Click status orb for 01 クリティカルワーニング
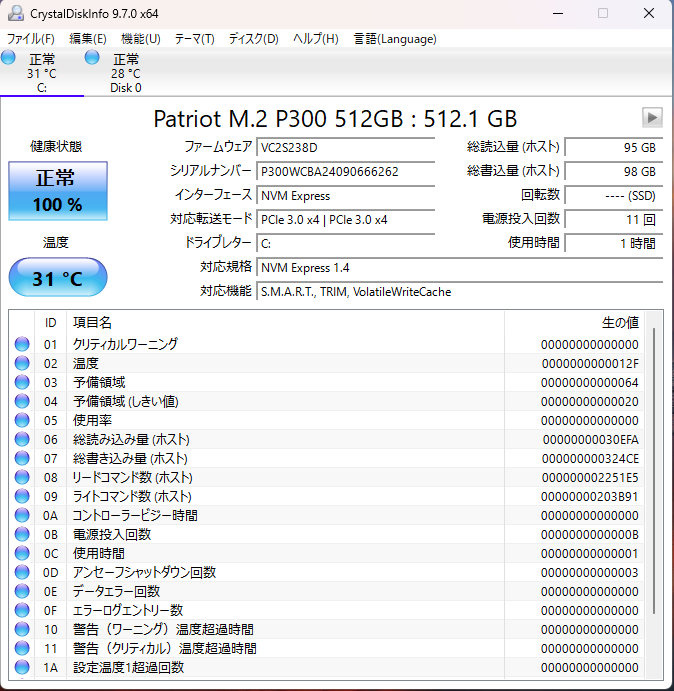This screenshot has height=691, width=674. [x=22, y=344]
